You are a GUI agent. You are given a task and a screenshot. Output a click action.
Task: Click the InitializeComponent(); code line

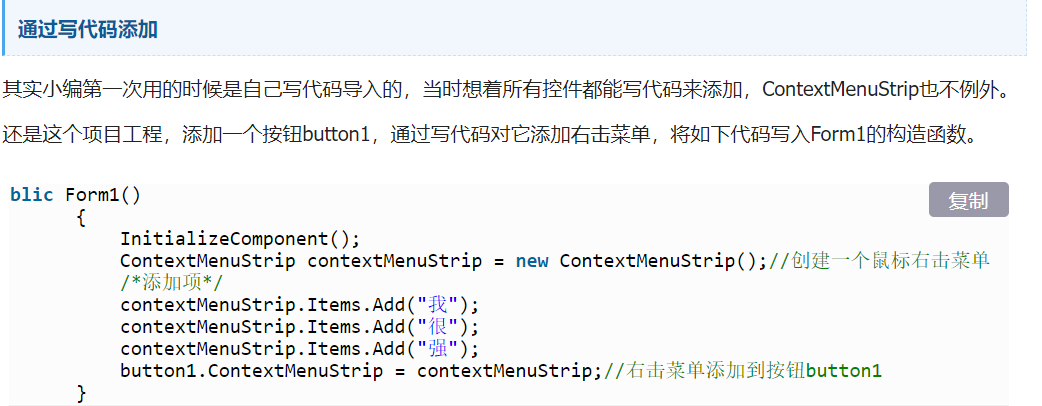pyautogui.click(x=239, y=239)
